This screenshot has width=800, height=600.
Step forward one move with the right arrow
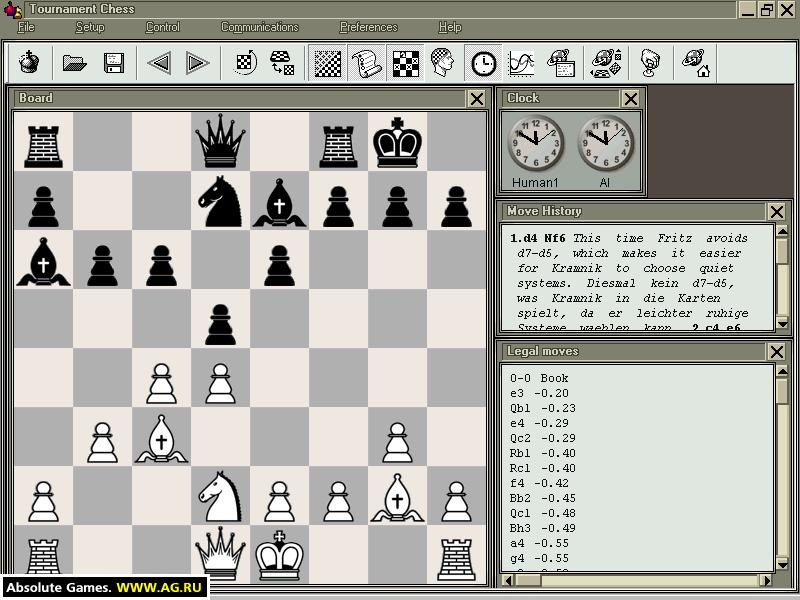(197, 63)
